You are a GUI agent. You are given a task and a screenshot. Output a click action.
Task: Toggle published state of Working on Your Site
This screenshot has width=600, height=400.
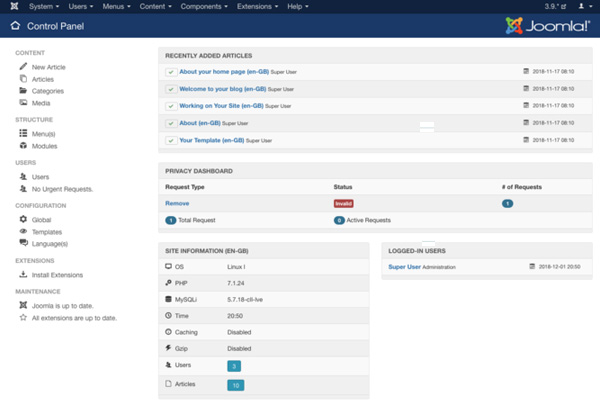tap(171, 106)
